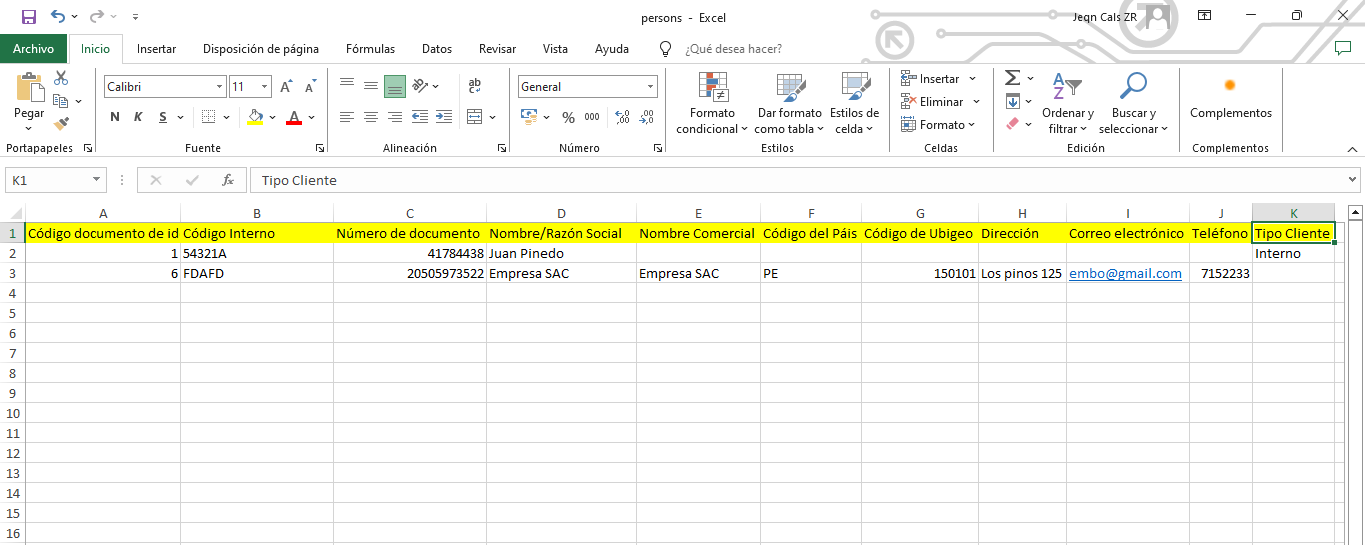The width and height of the screenshot is (1365, 545).
Task: Click the AutoSum sigma icon
Action: point(1012,78)
